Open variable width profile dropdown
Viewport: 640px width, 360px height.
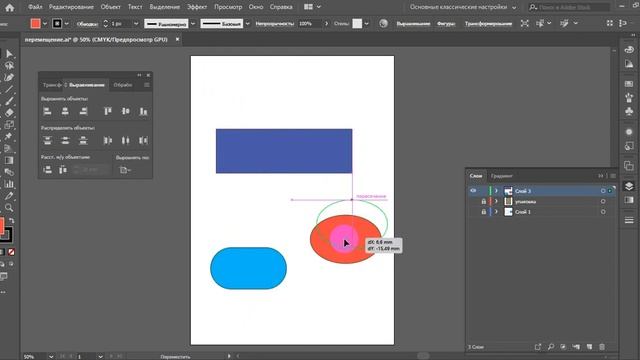click(x=193, y=24)
